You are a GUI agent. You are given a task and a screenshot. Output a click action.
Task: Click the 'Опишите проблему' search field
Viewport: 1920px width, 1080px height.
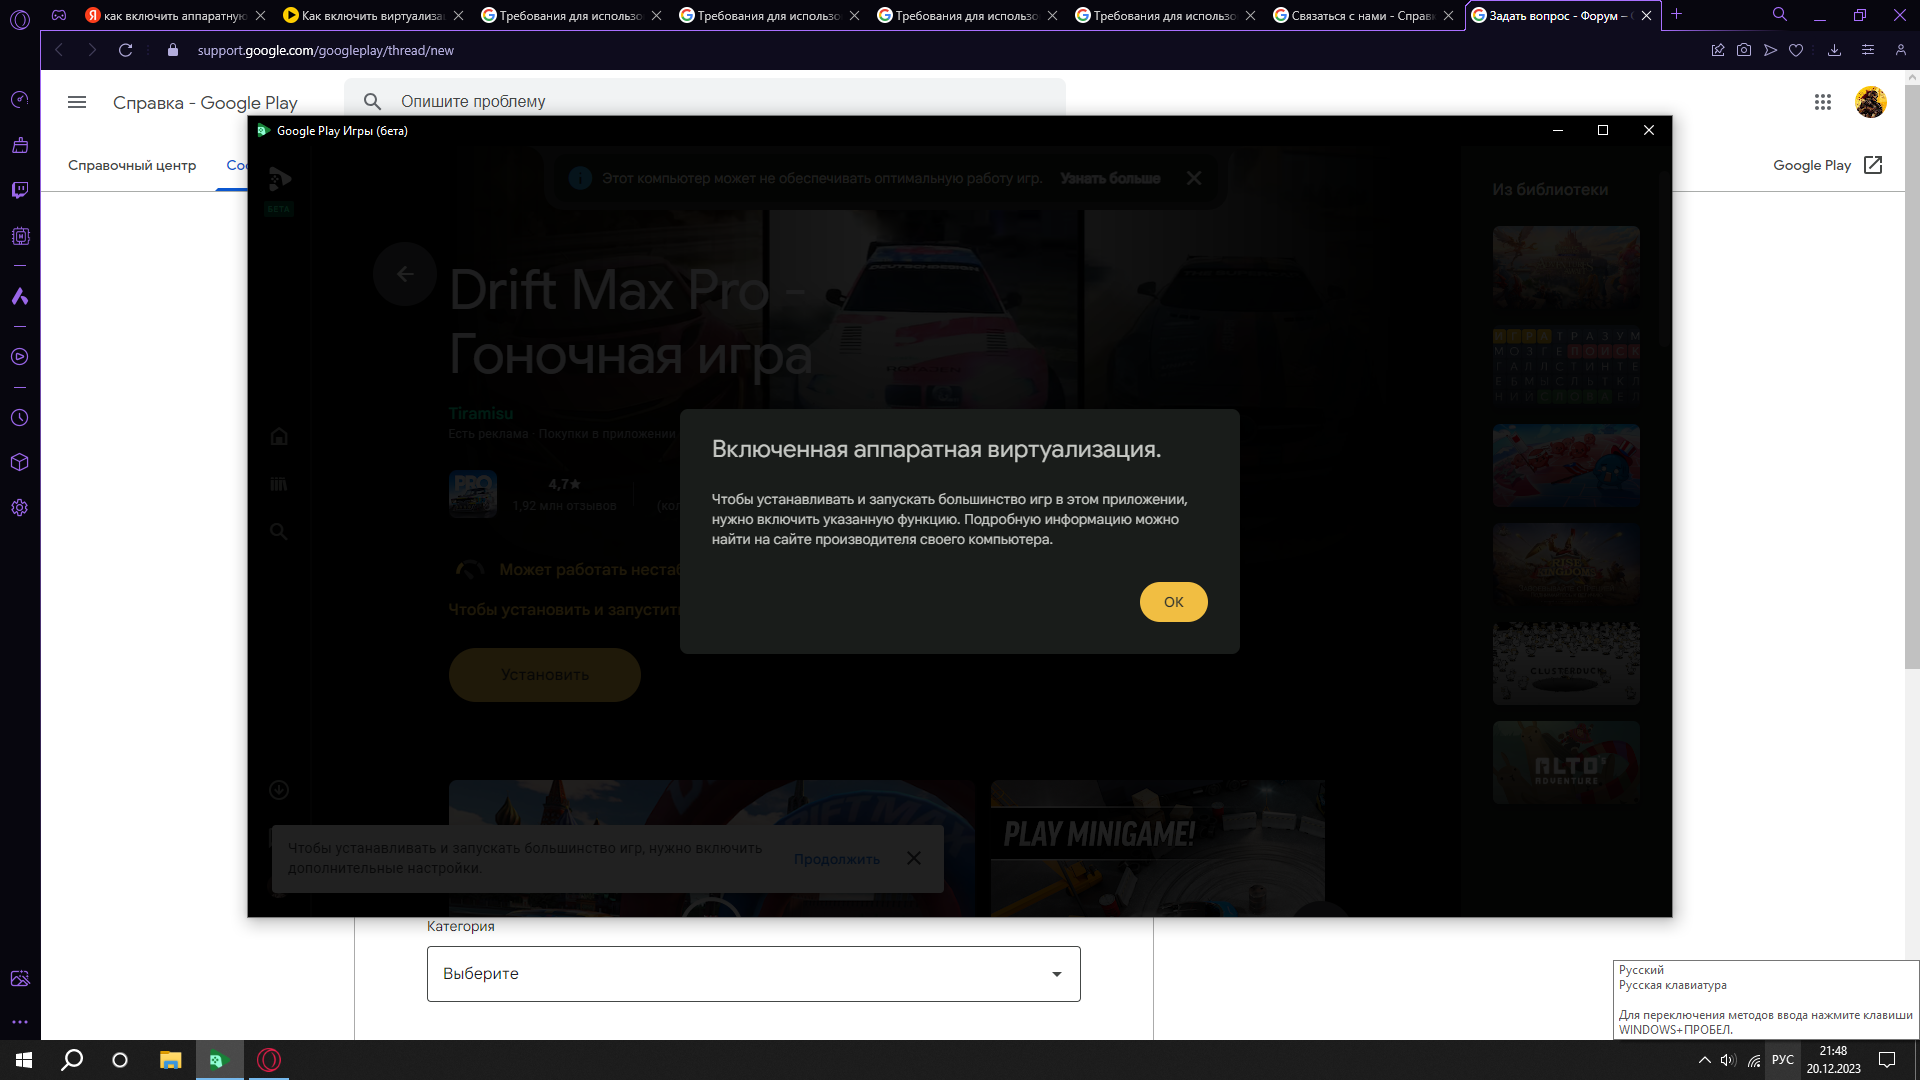tap(705, 101)
